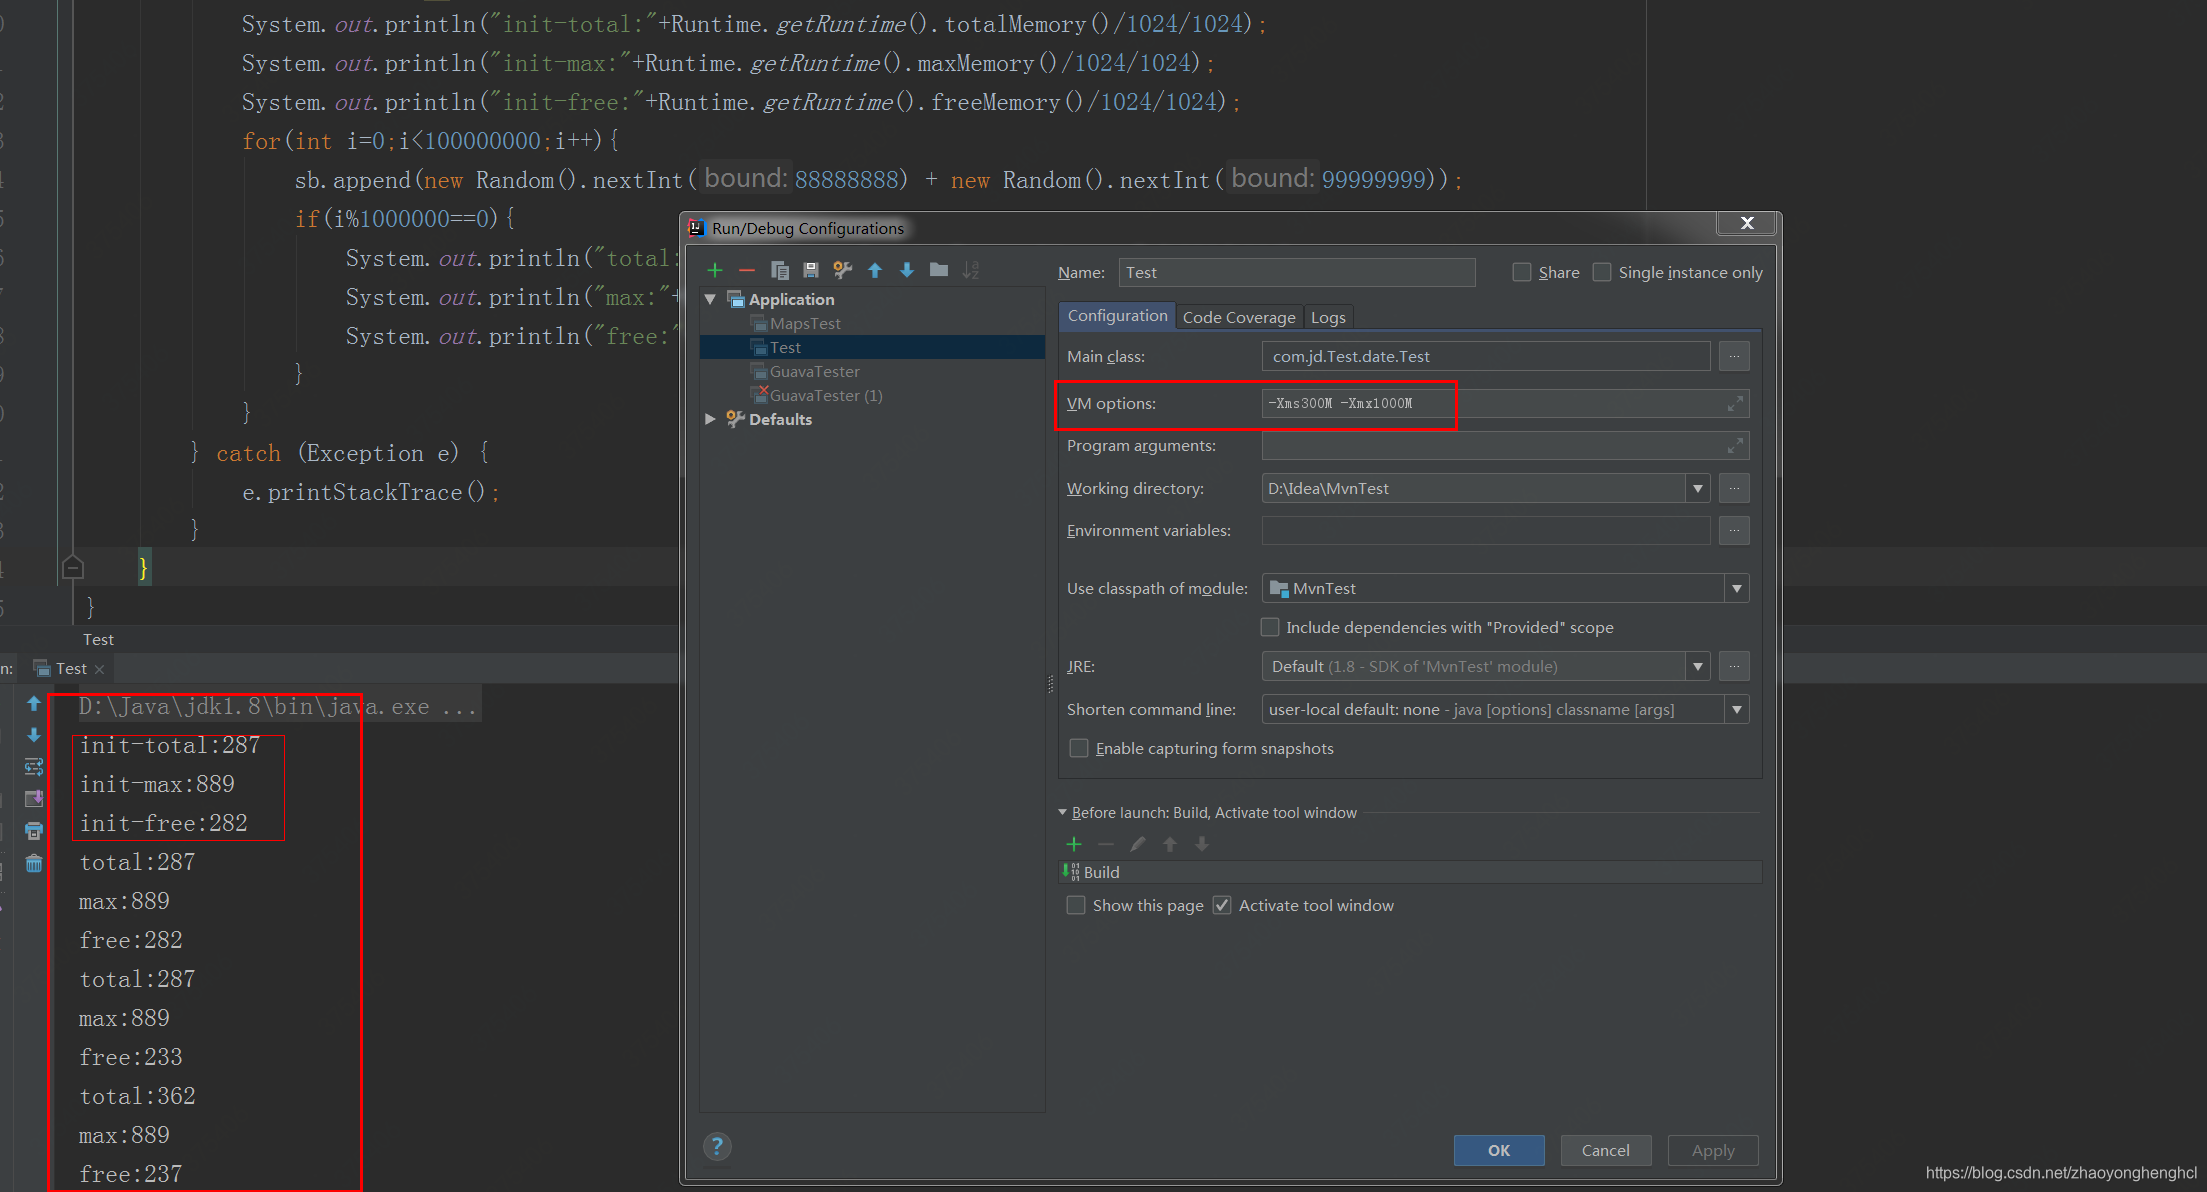2207x1192 pixels.
Task: Open help via the question mark button
Action: click(x=716, y=1147)
